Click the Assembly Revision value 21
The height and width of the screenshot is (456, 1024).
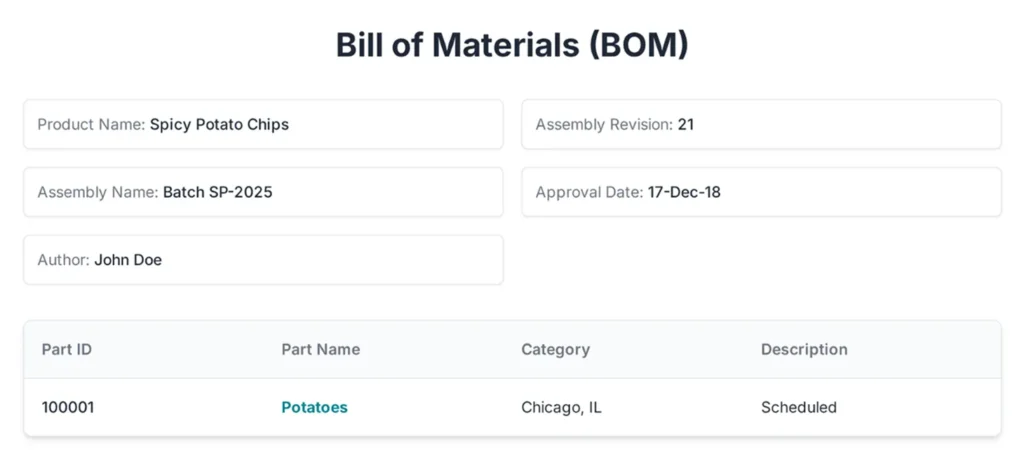coord(686,125)
